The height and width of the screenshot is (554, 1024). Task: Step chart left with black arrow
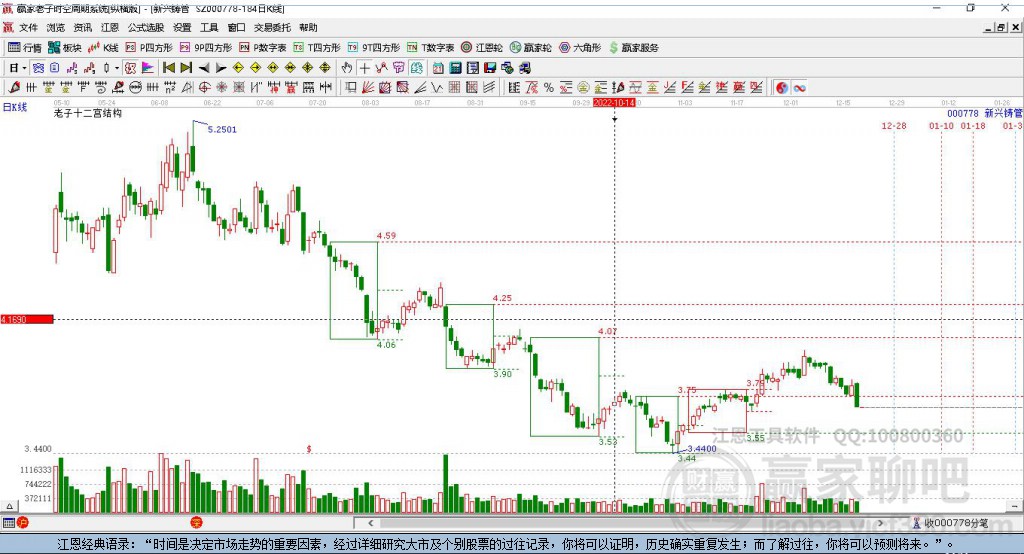(x=204, y=68)
